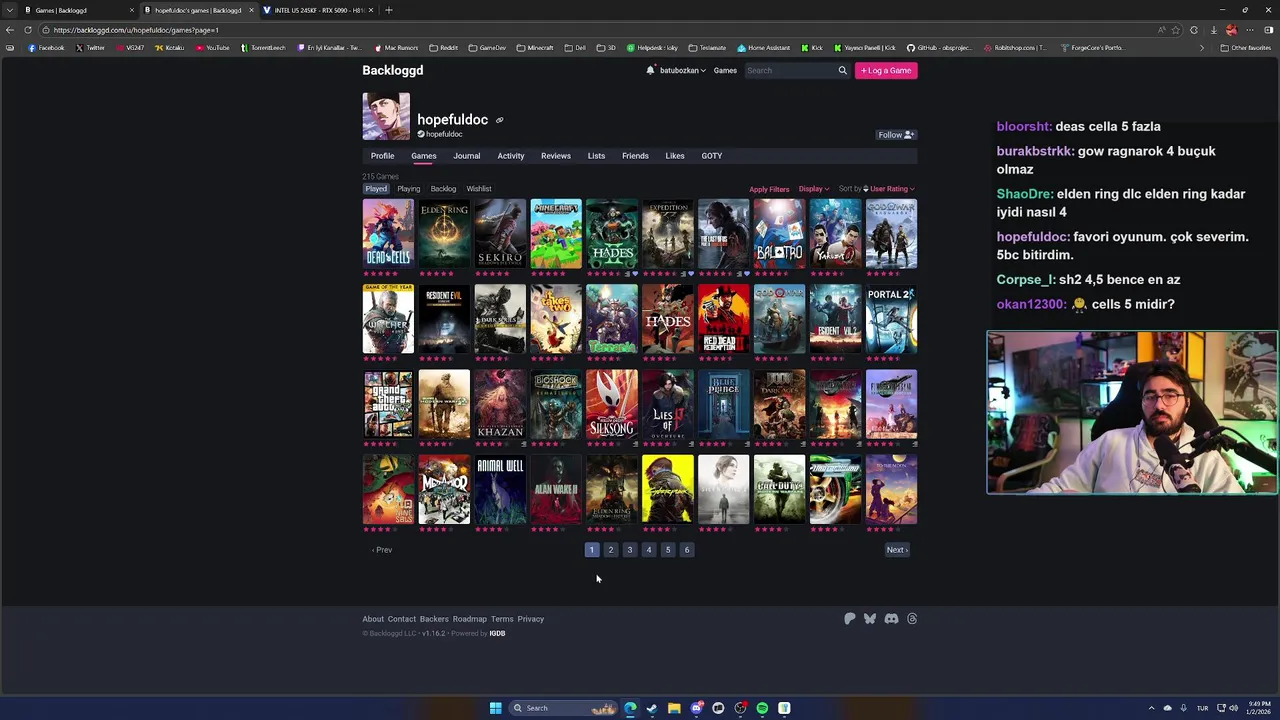Expand the batubozkan user dropdown
This screenshot has height=720, width=1280.
682,70
